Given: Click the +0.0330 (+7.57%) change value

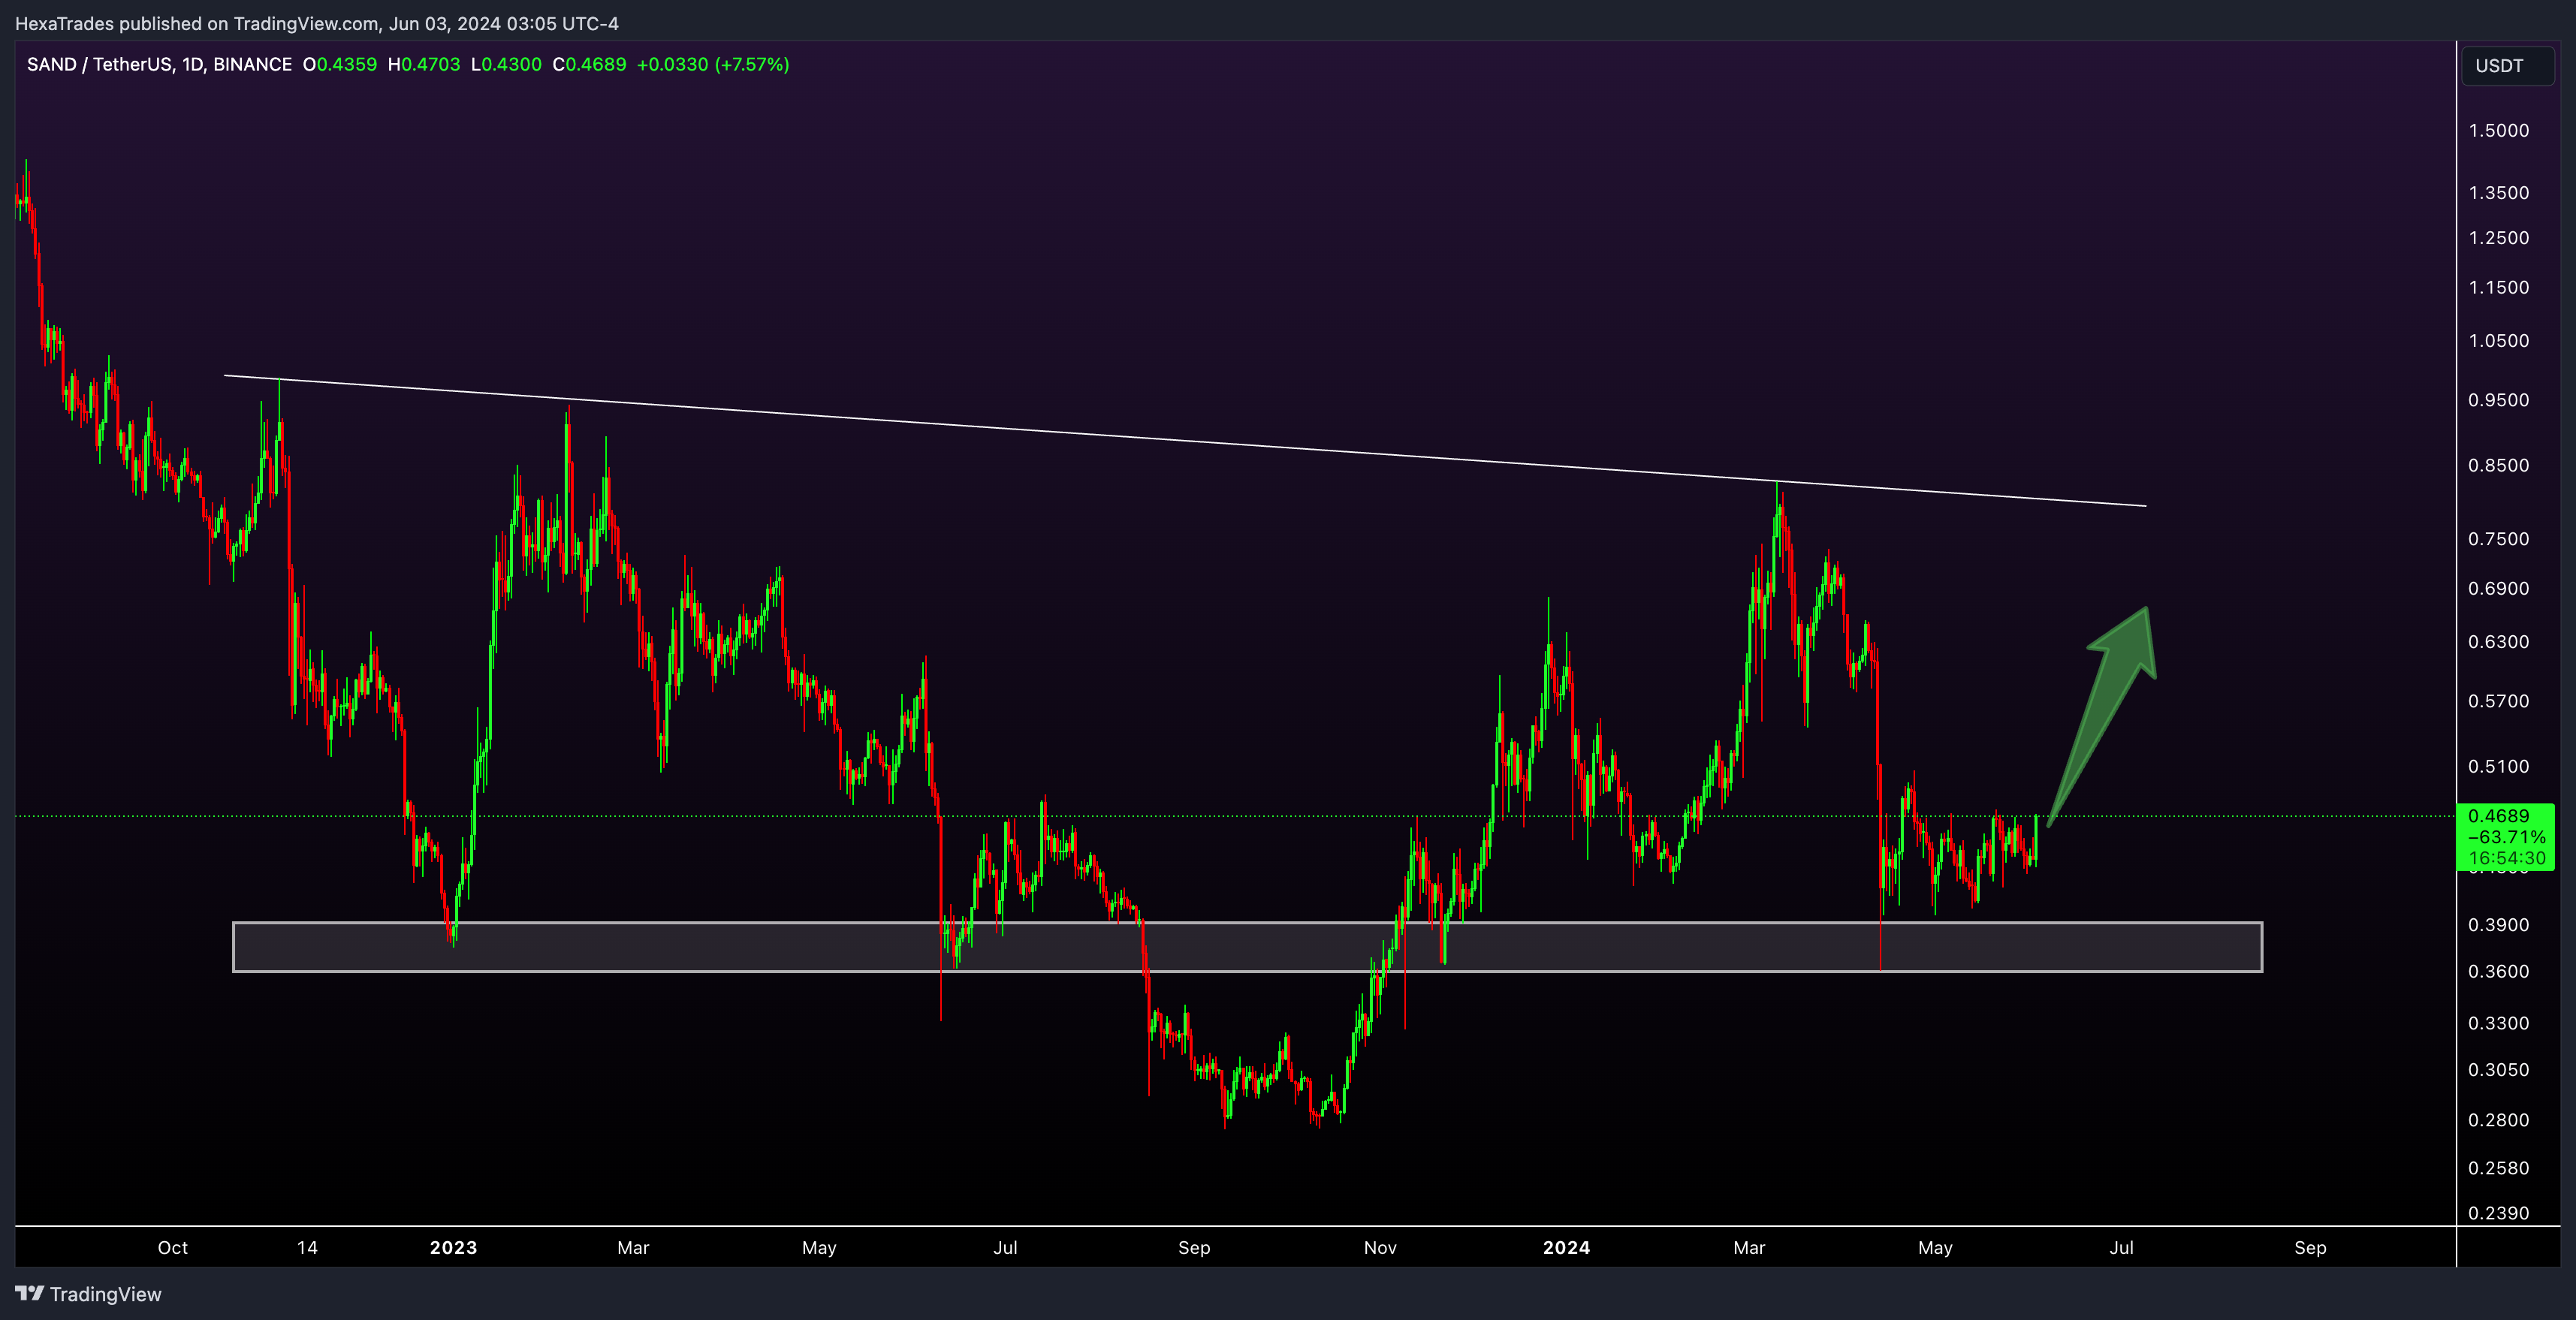Looking at the screenshot, I should 713,65.
